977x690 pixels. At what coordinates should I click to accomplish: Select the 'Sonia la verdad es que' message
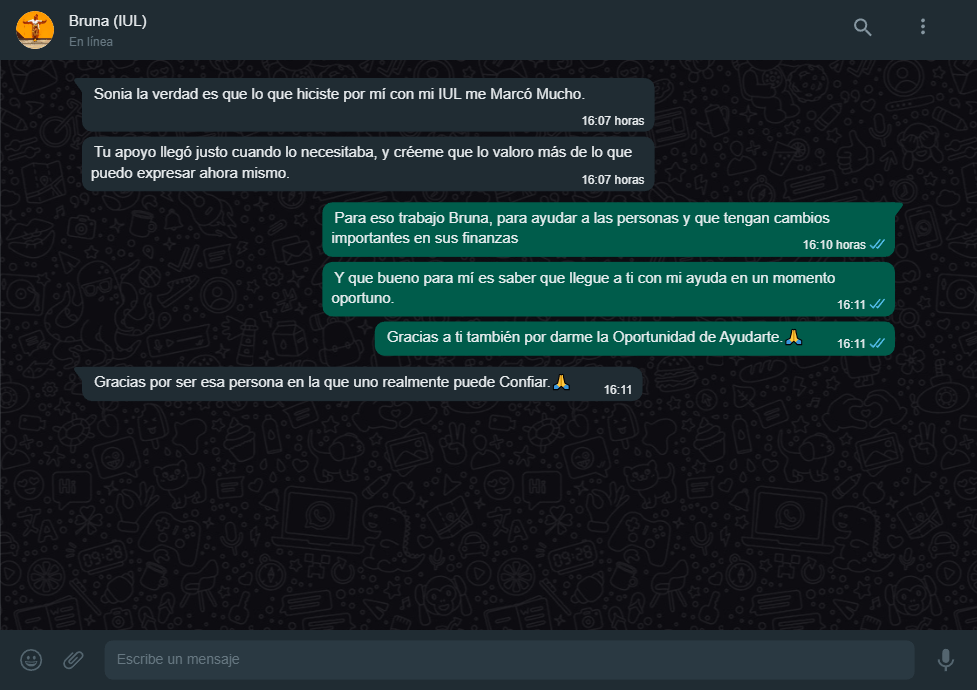pos(368,105)
